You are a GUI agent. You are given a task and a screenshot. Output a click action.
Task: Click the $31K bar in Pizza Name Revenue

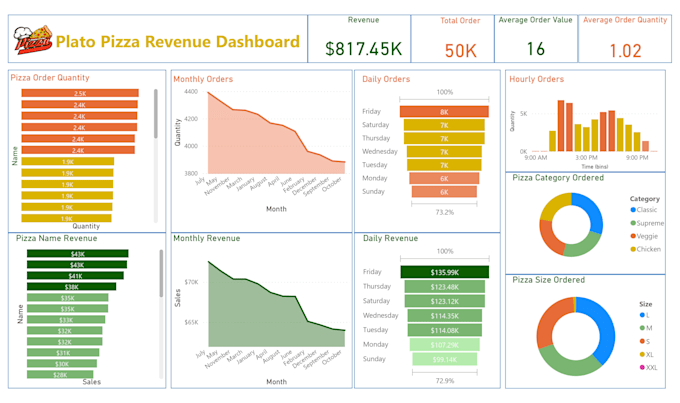(63, 353)
